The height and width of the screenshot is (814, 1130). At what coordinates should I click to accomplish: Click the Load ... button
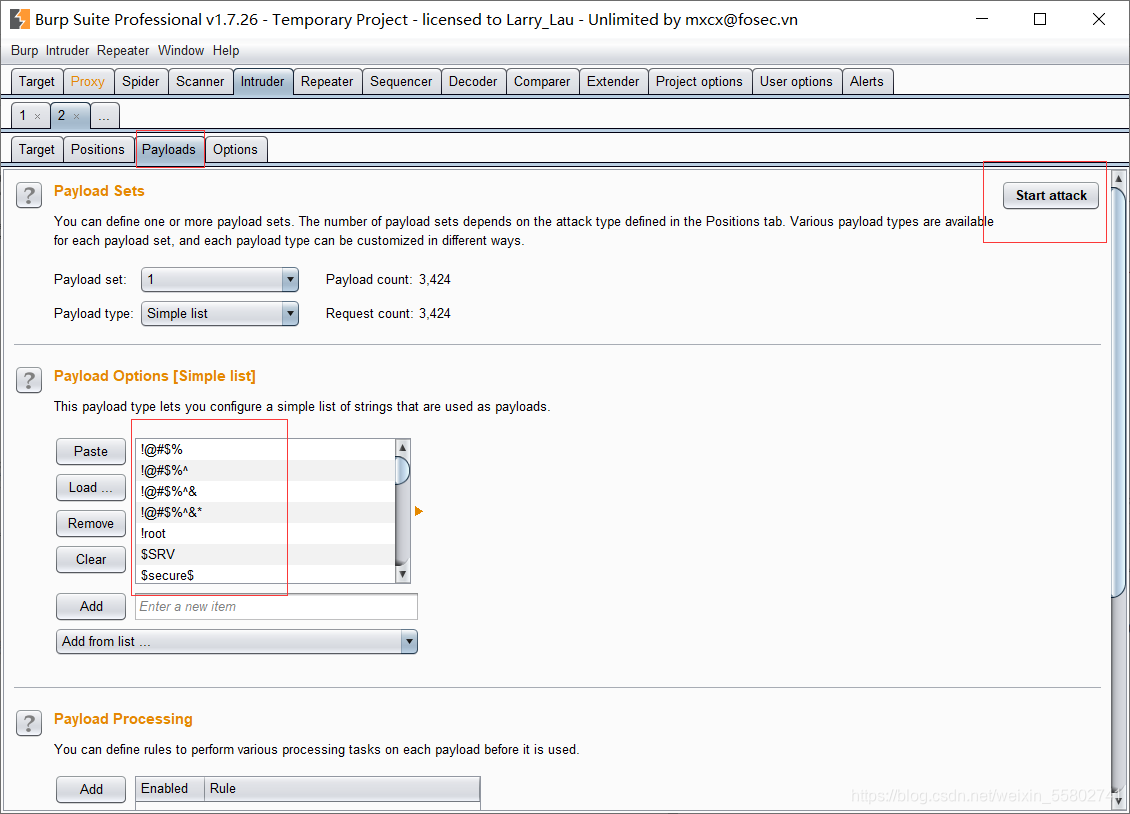pos(91,488)
